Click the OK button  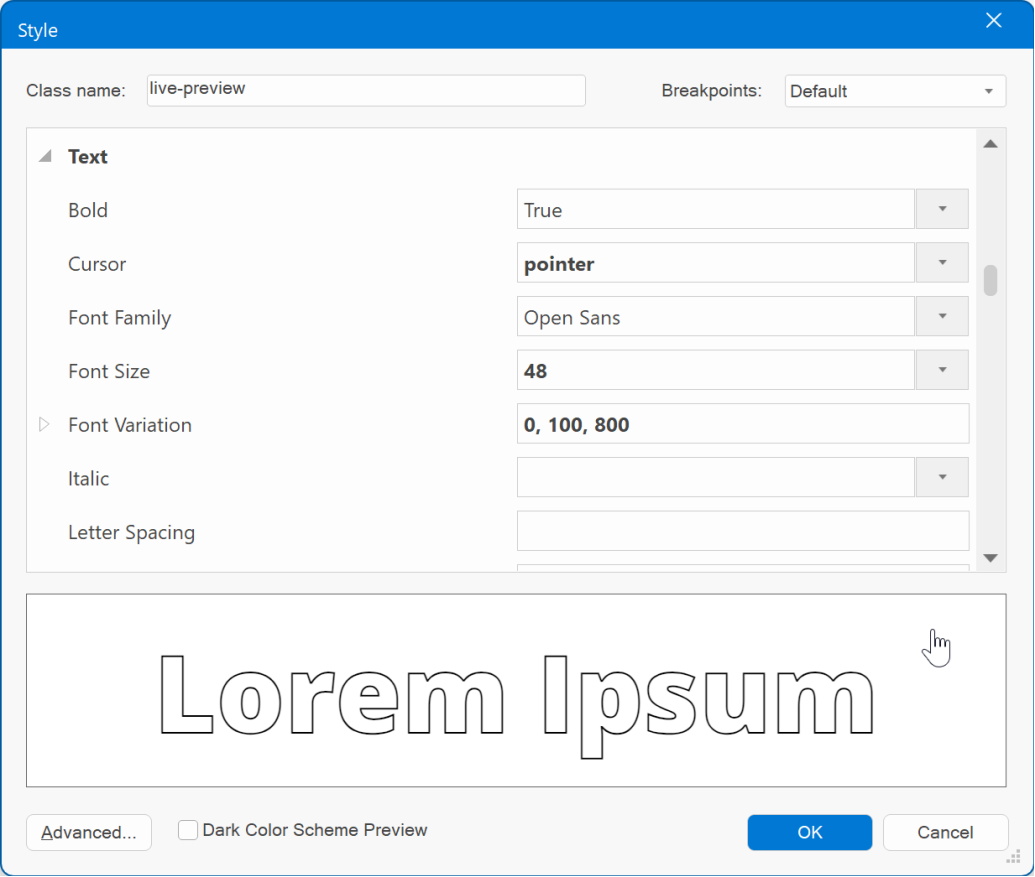click(x=809, y=832)
